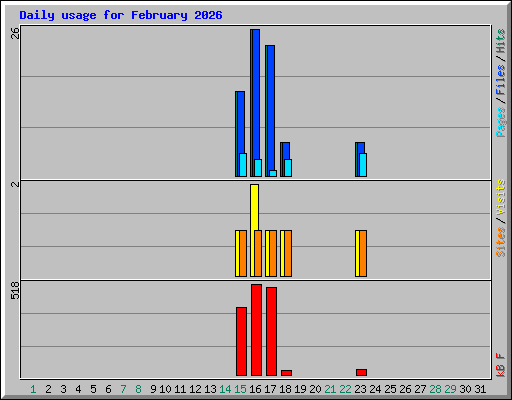Click the cyan pages bar for day 23
This screenshot has height=400, width=512.
pos(363,165)
